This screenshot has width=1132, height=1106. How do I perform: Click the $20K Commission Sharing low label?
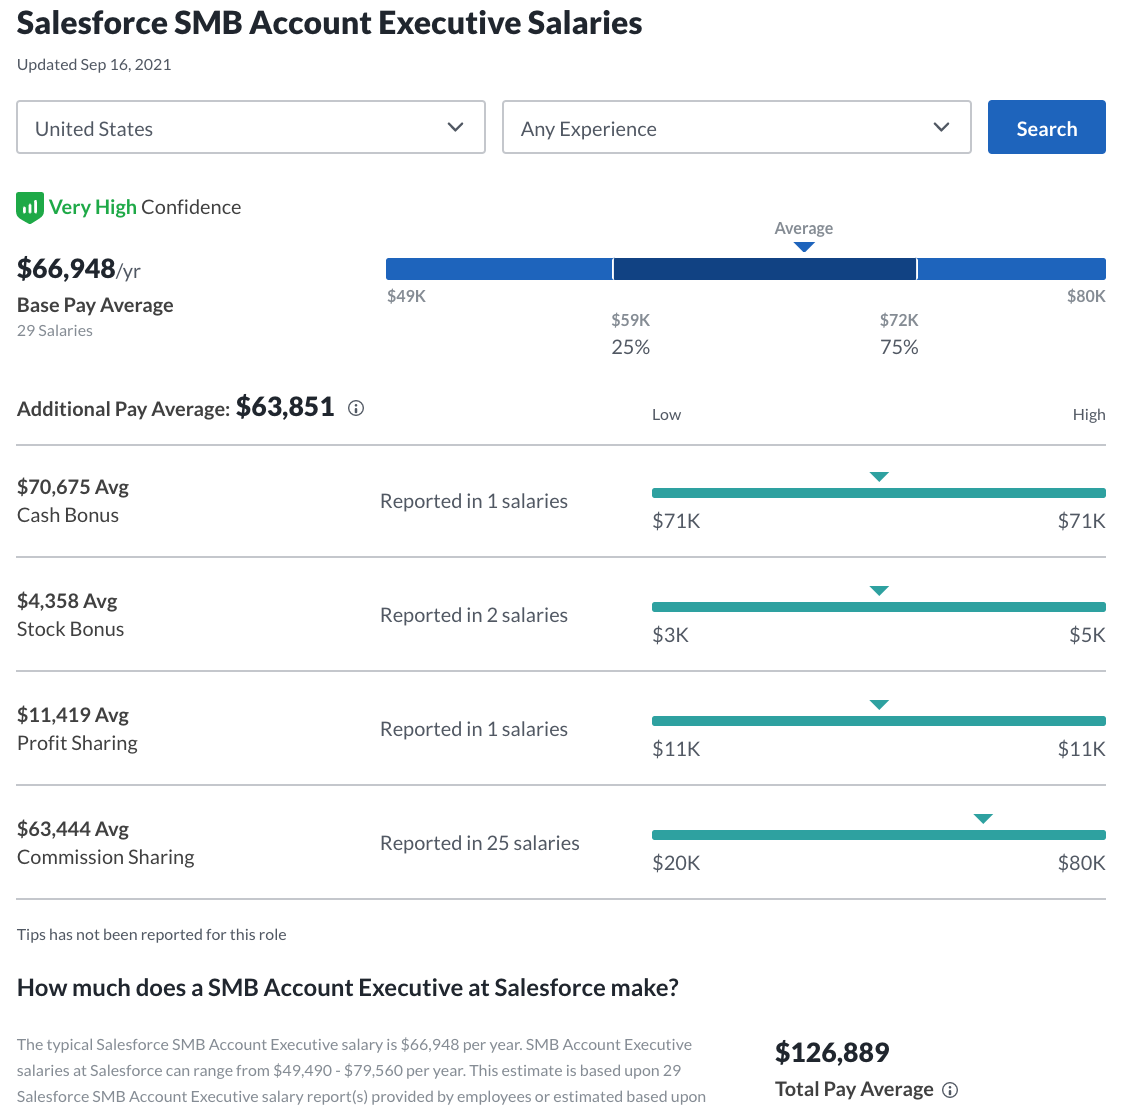tap(676, 863)
